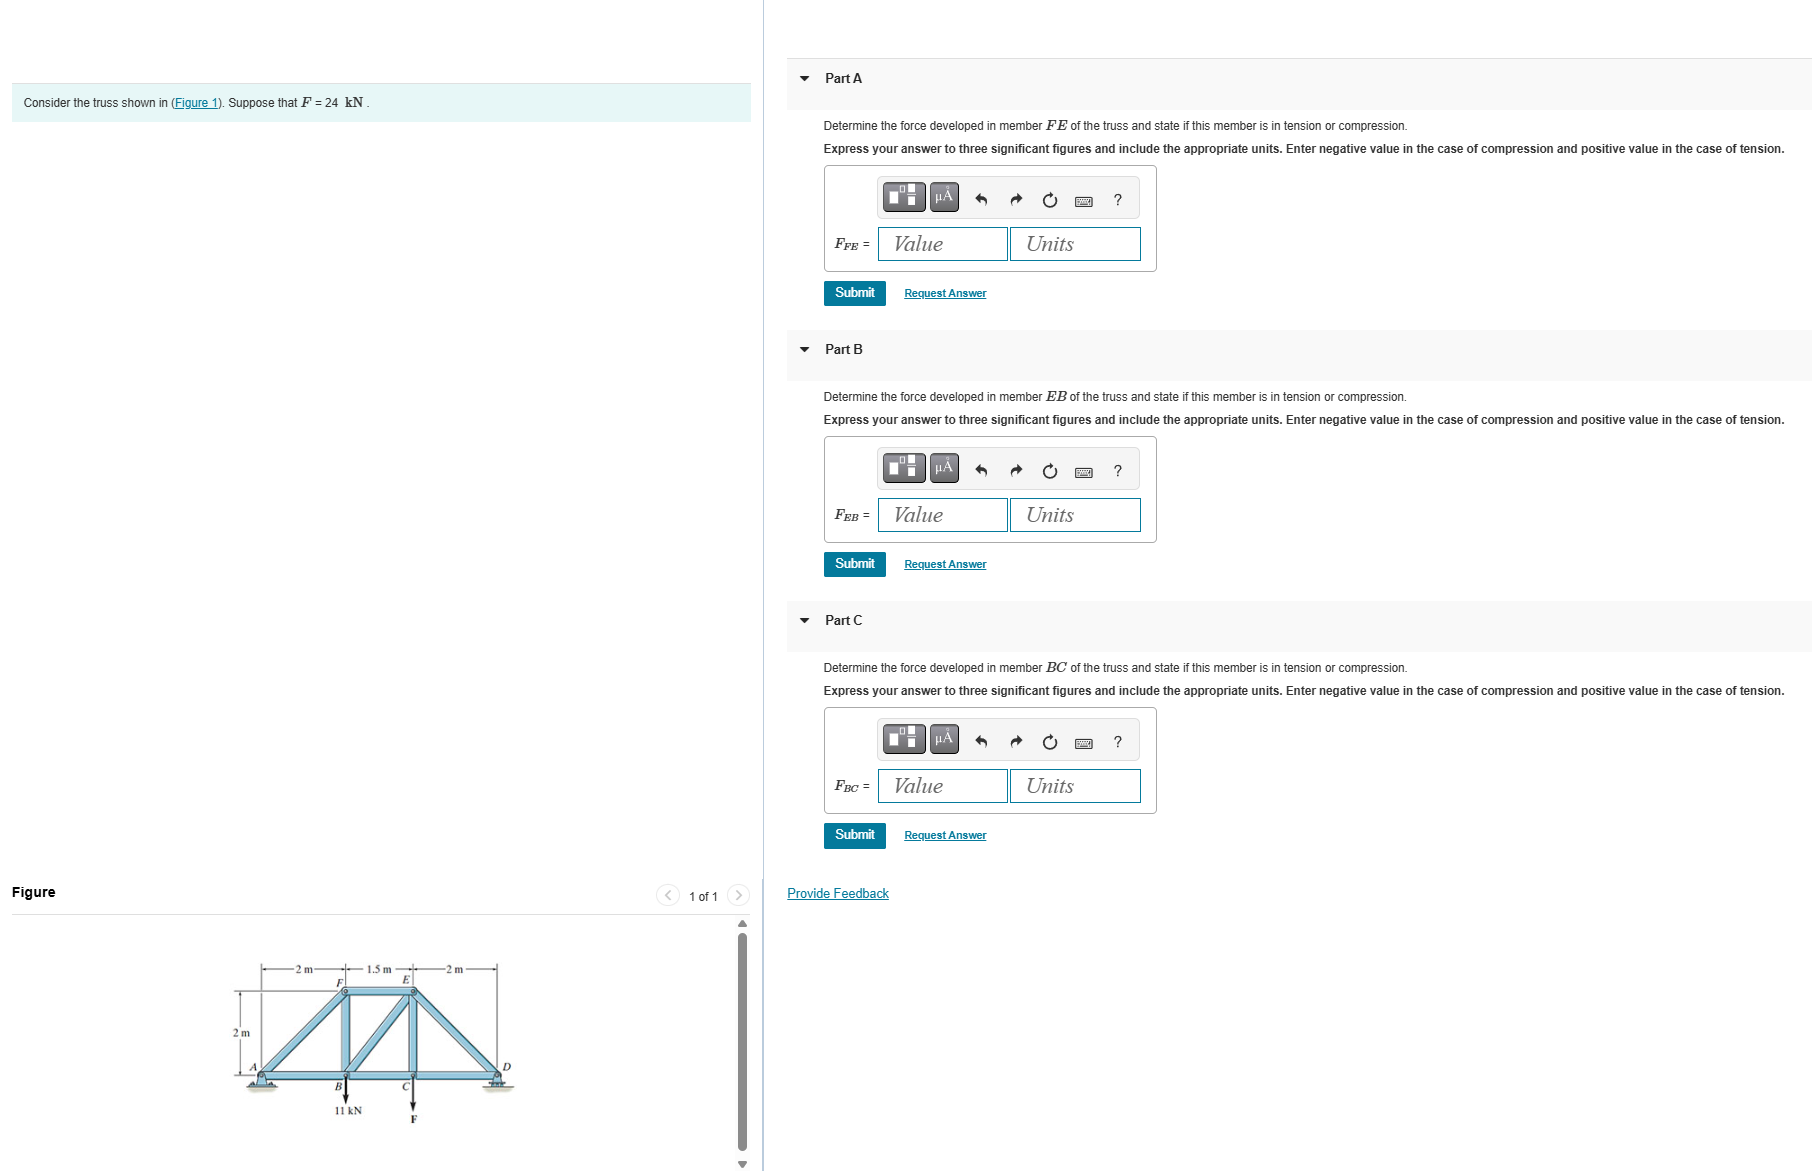Click reset icon in Part B toolbar

[x=1050, y=471]
